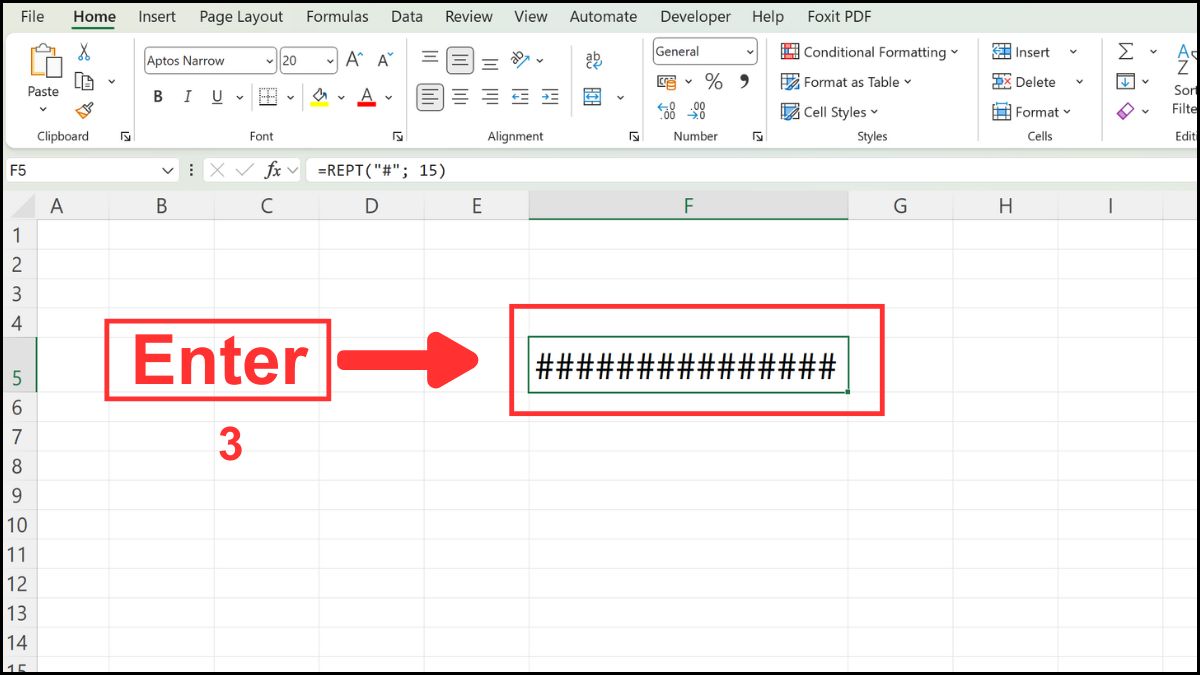Toggle the Merge & Center option

tap(594, 97)
